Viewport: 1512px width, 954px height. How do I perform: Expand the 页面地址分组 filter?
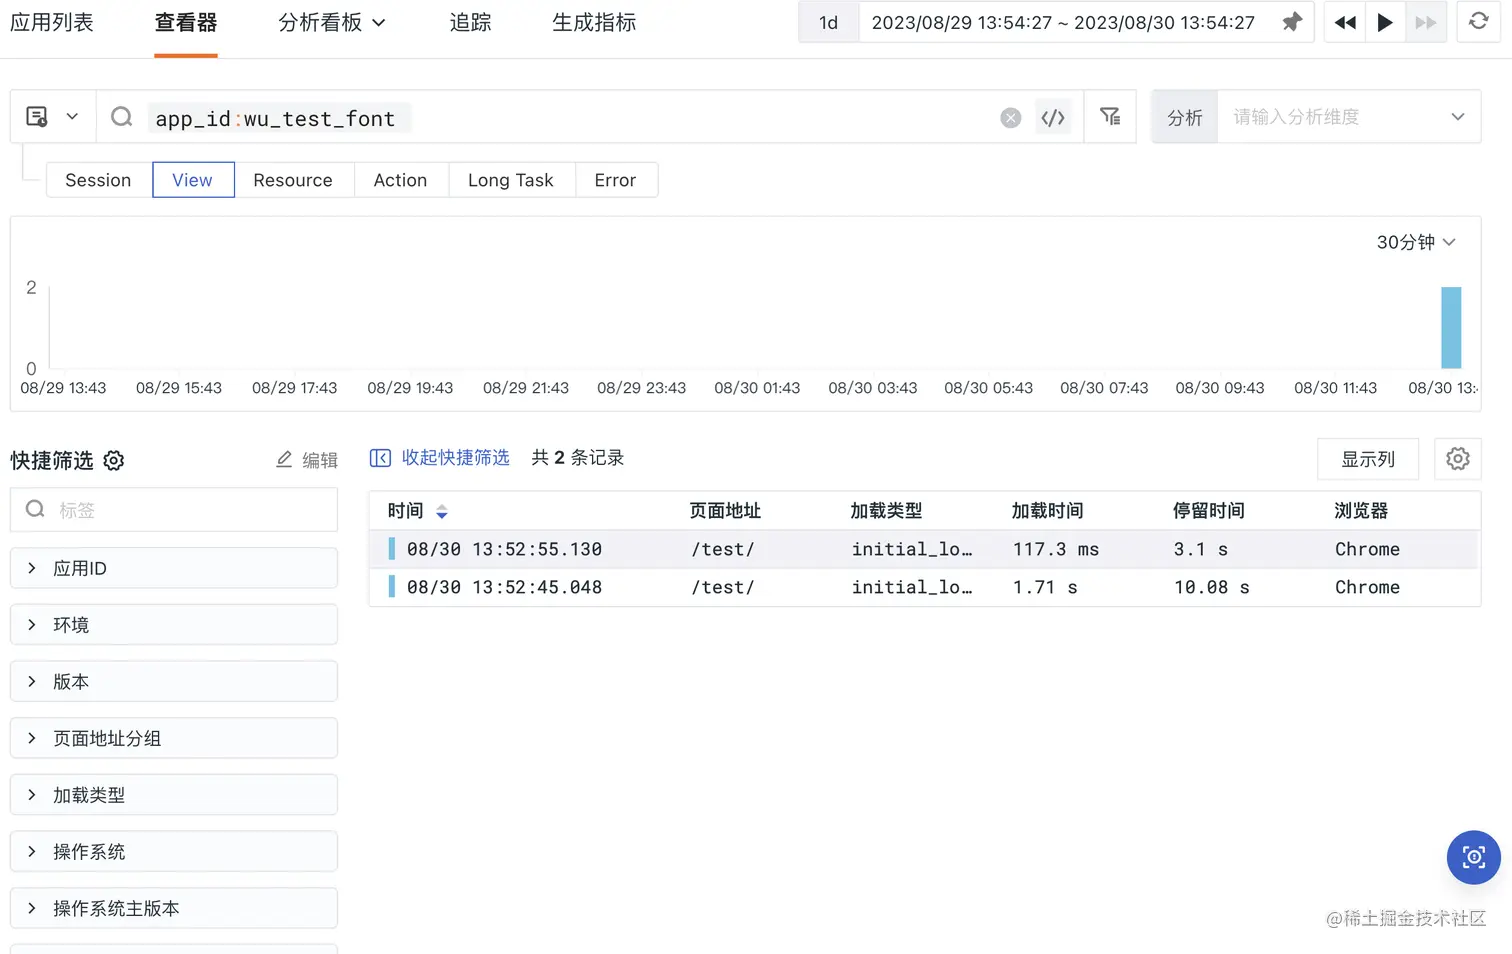pos(174,738)
